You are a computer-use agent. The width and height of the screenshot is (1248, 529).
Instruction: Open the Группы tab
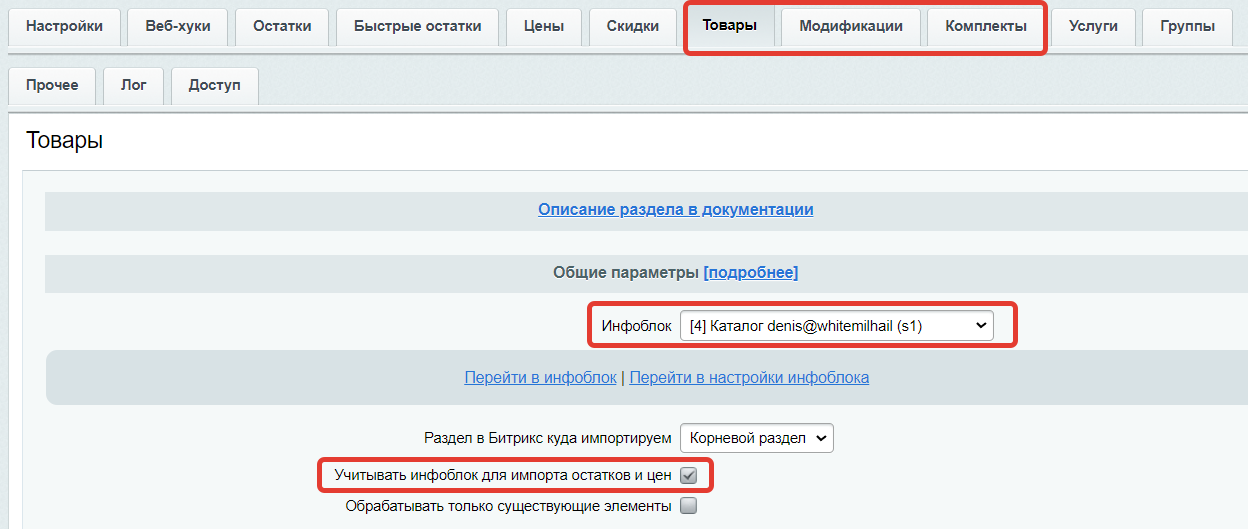point(1188,26)
